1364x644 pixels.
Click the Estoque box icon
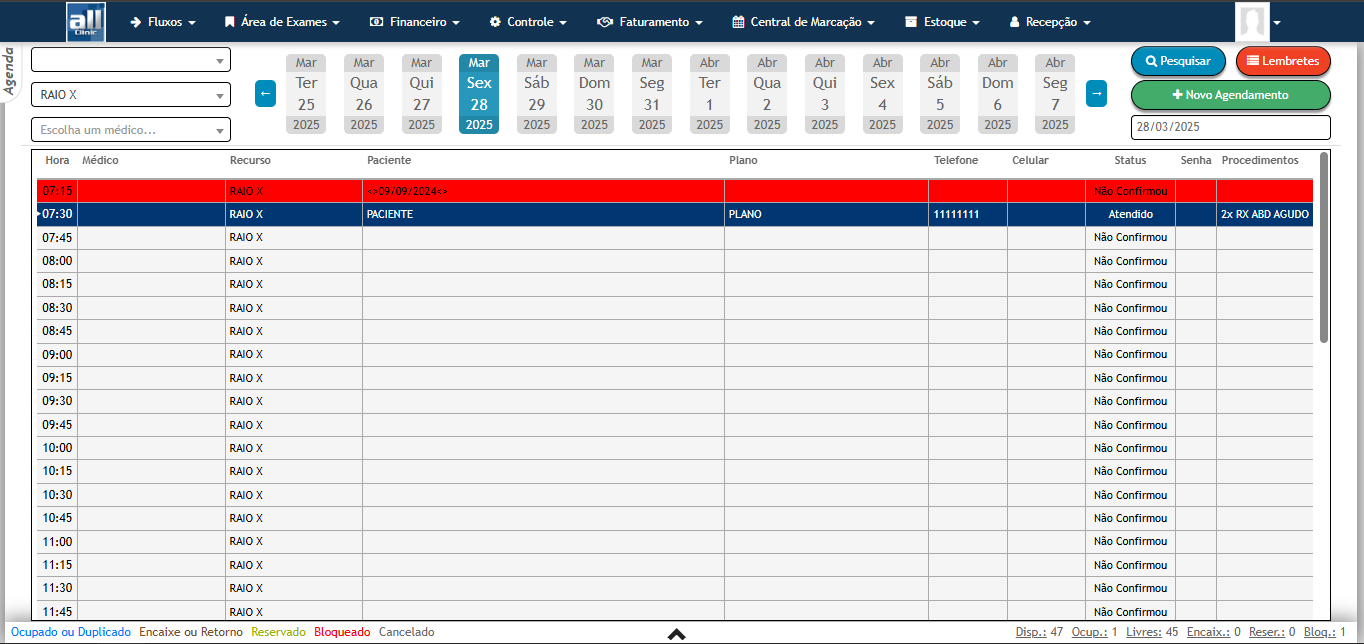910,20
